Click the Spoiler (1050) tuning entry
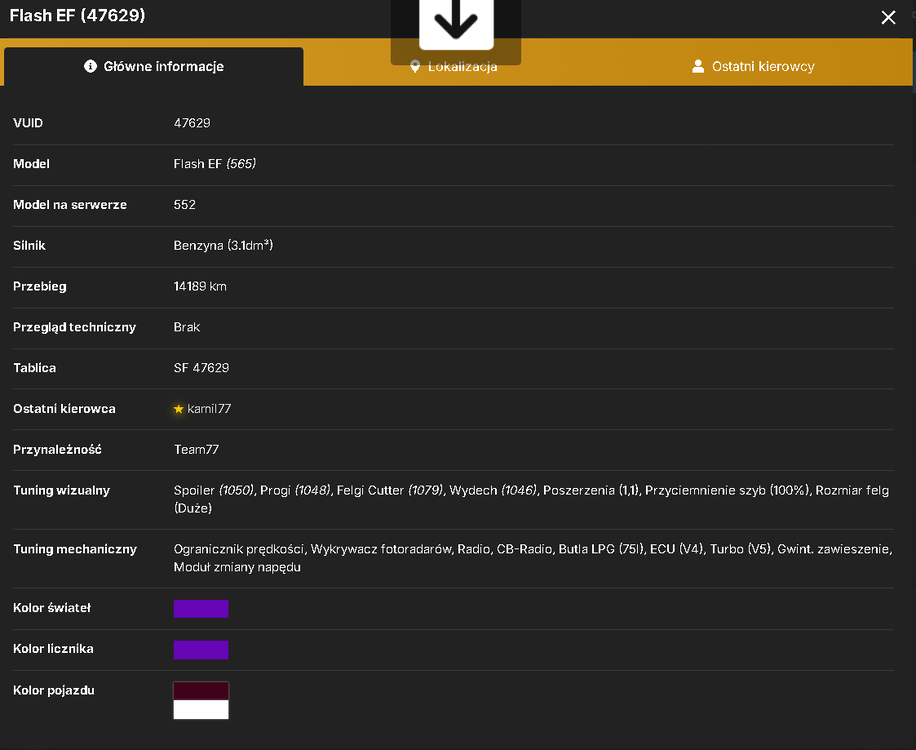916x750 pixels. 214,491
